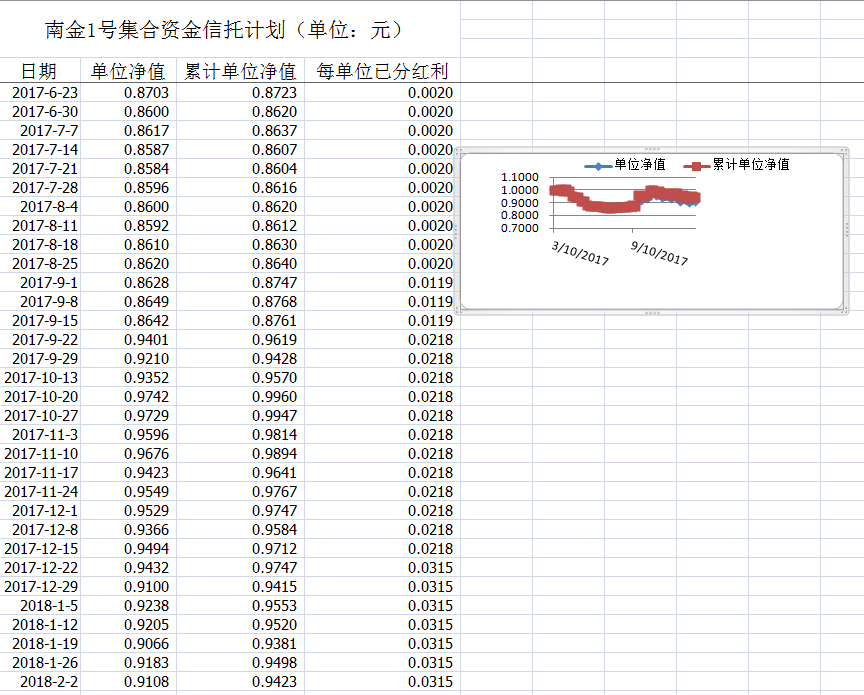Click the blue 单位净值 legend marker
864x695 pixels.
coord(599,165)
